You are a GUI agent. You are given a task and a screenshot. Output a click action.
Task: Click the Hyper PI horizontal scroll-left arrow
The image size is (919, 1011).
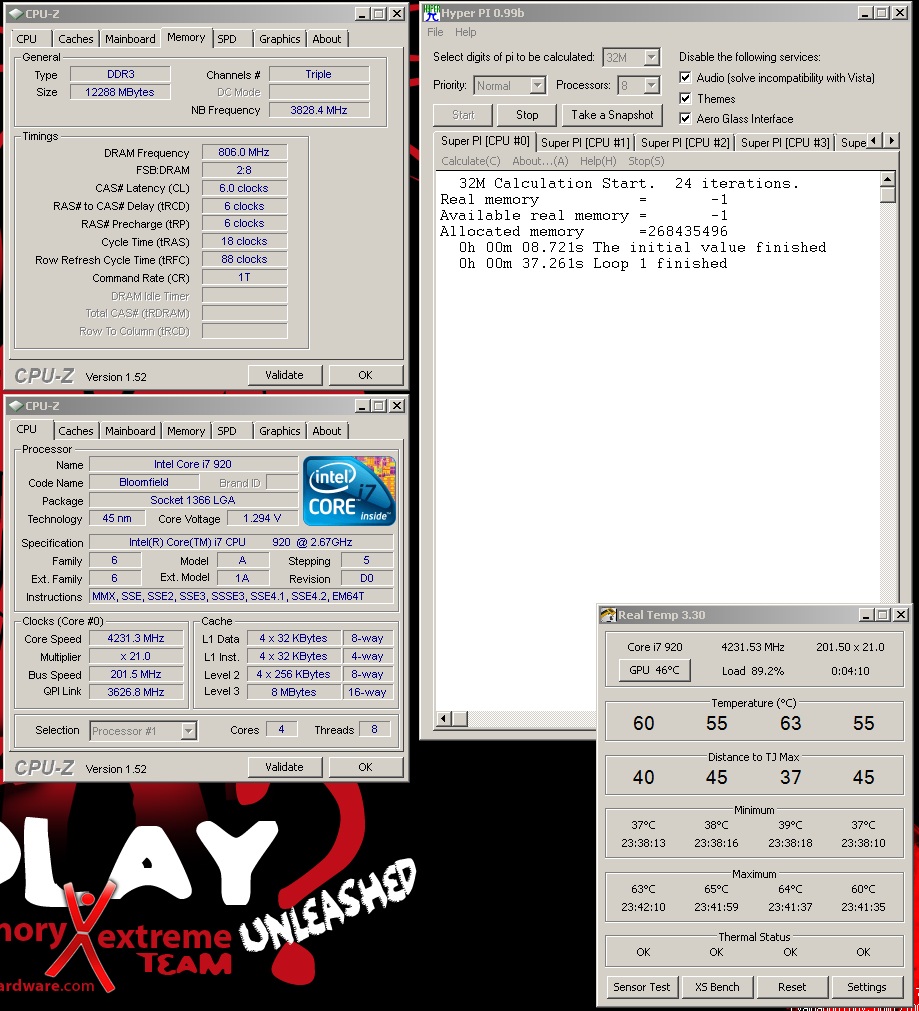[444, 718]
